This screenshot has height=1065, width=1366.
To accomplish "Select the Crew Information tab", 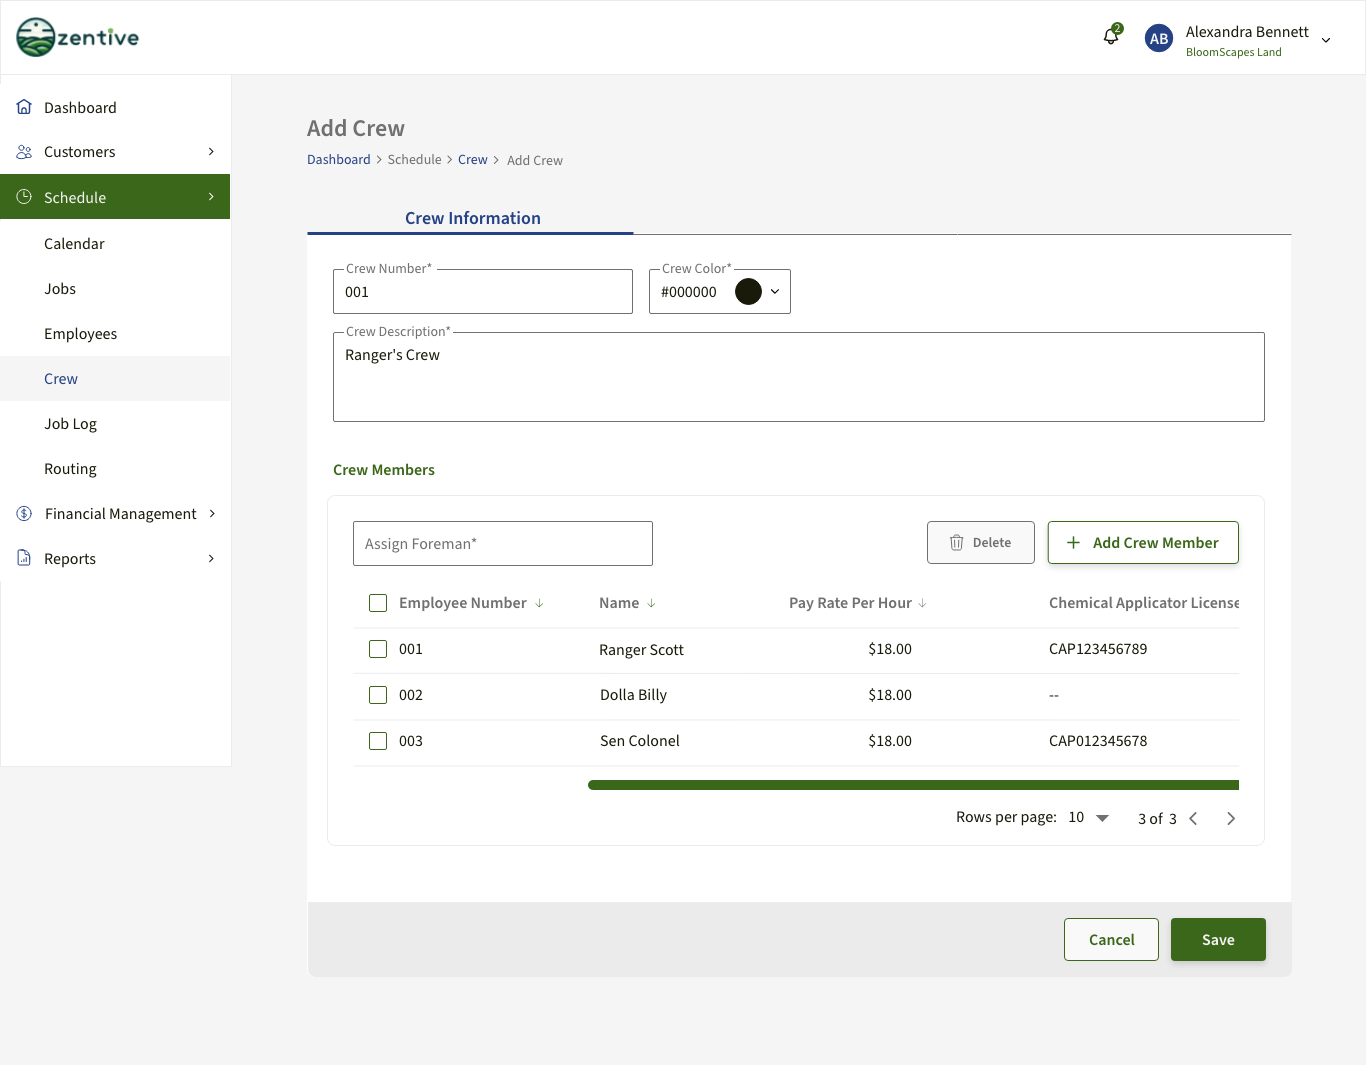I will point(472,218).
